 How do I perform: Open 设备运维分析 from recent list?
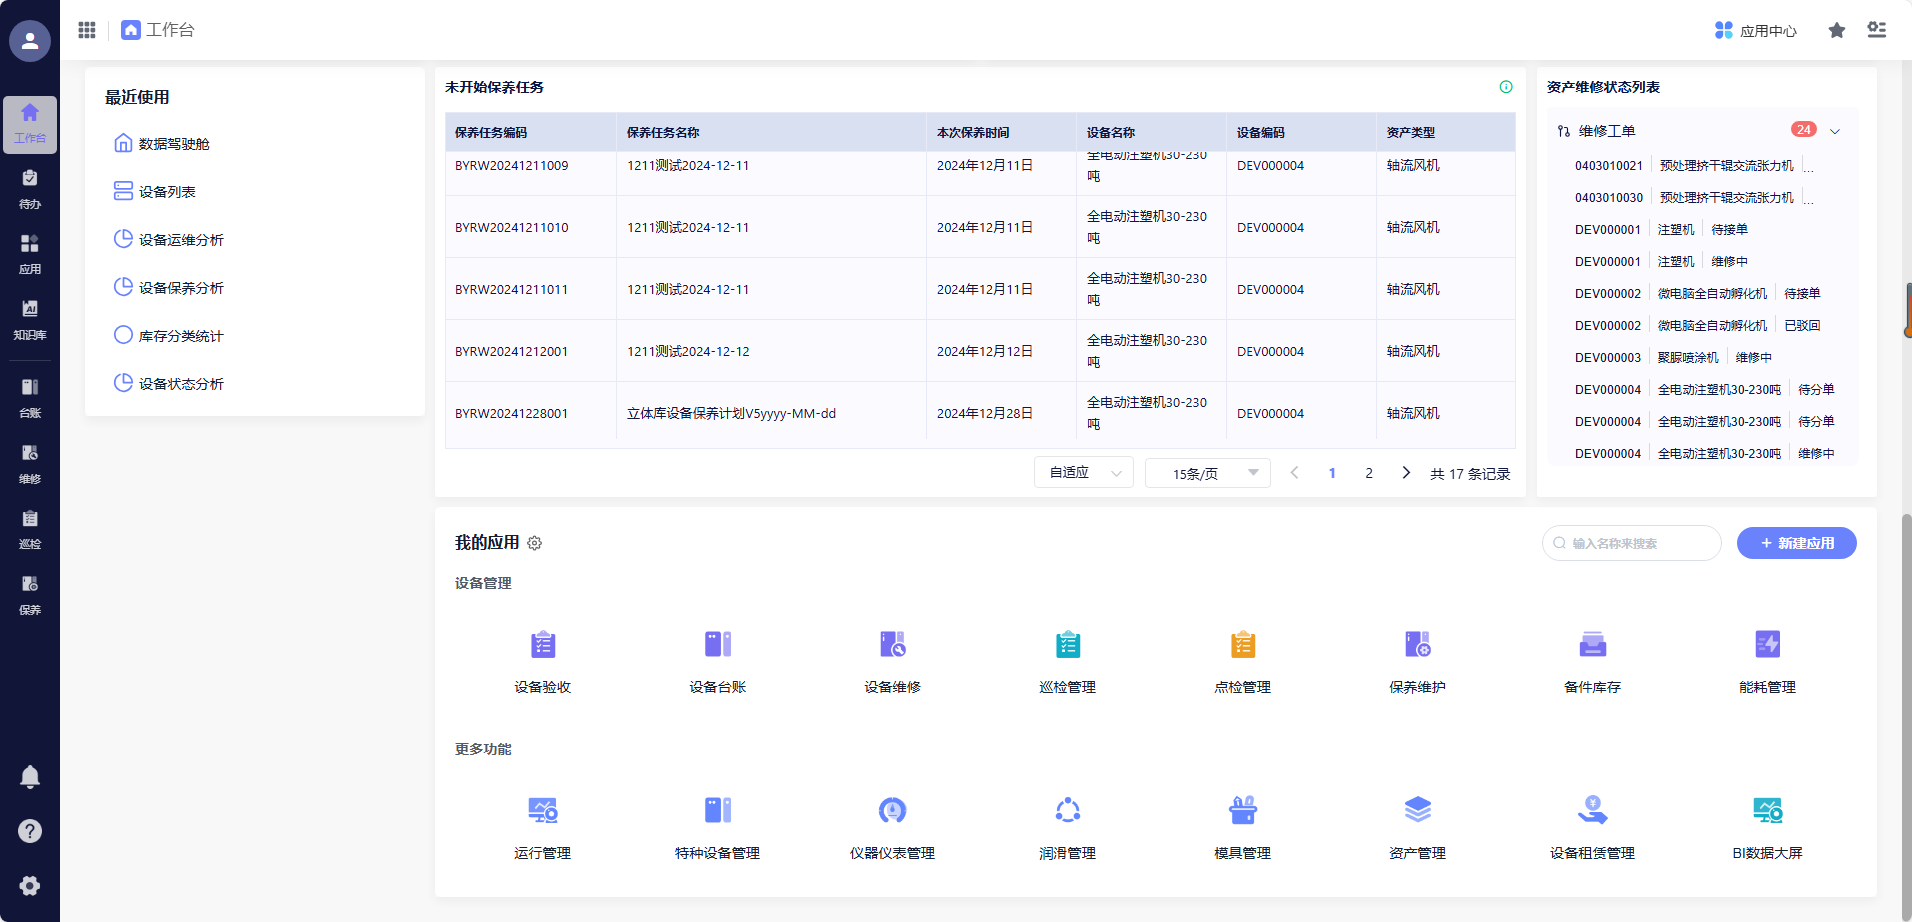point(180,240)
